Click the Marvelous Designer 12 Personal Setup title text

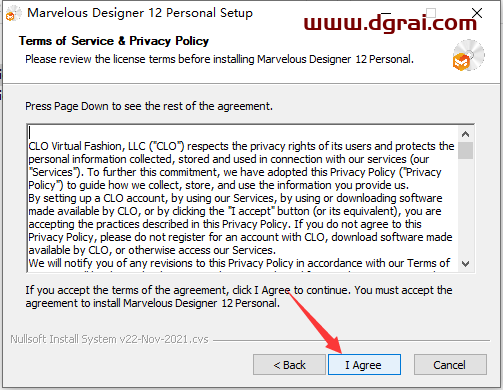(140, 13)
